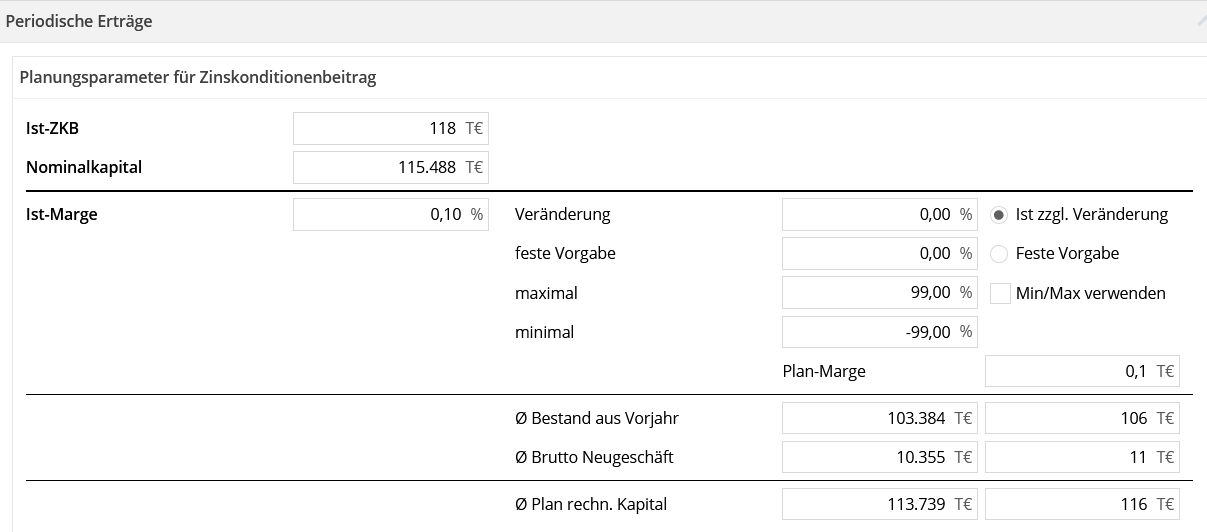Click the Nominalkapital value field
This screenshot has height=532, width=1207.
[x=390, y=167]
